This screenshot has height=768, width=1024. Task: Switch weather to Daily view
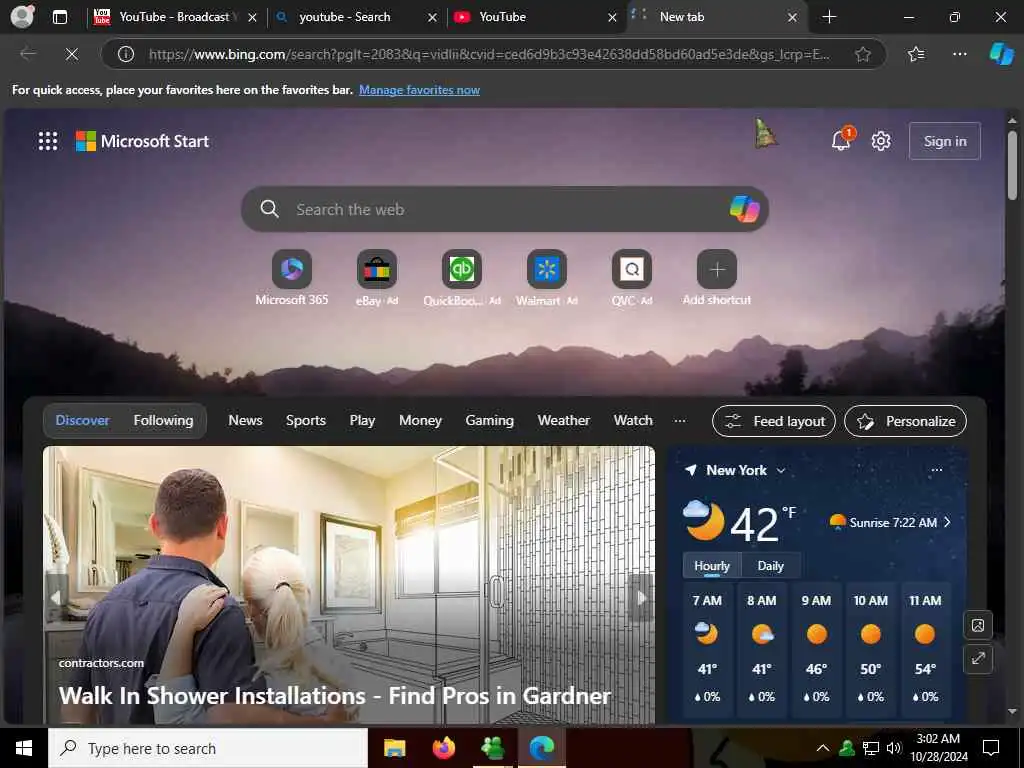[771, 566]
